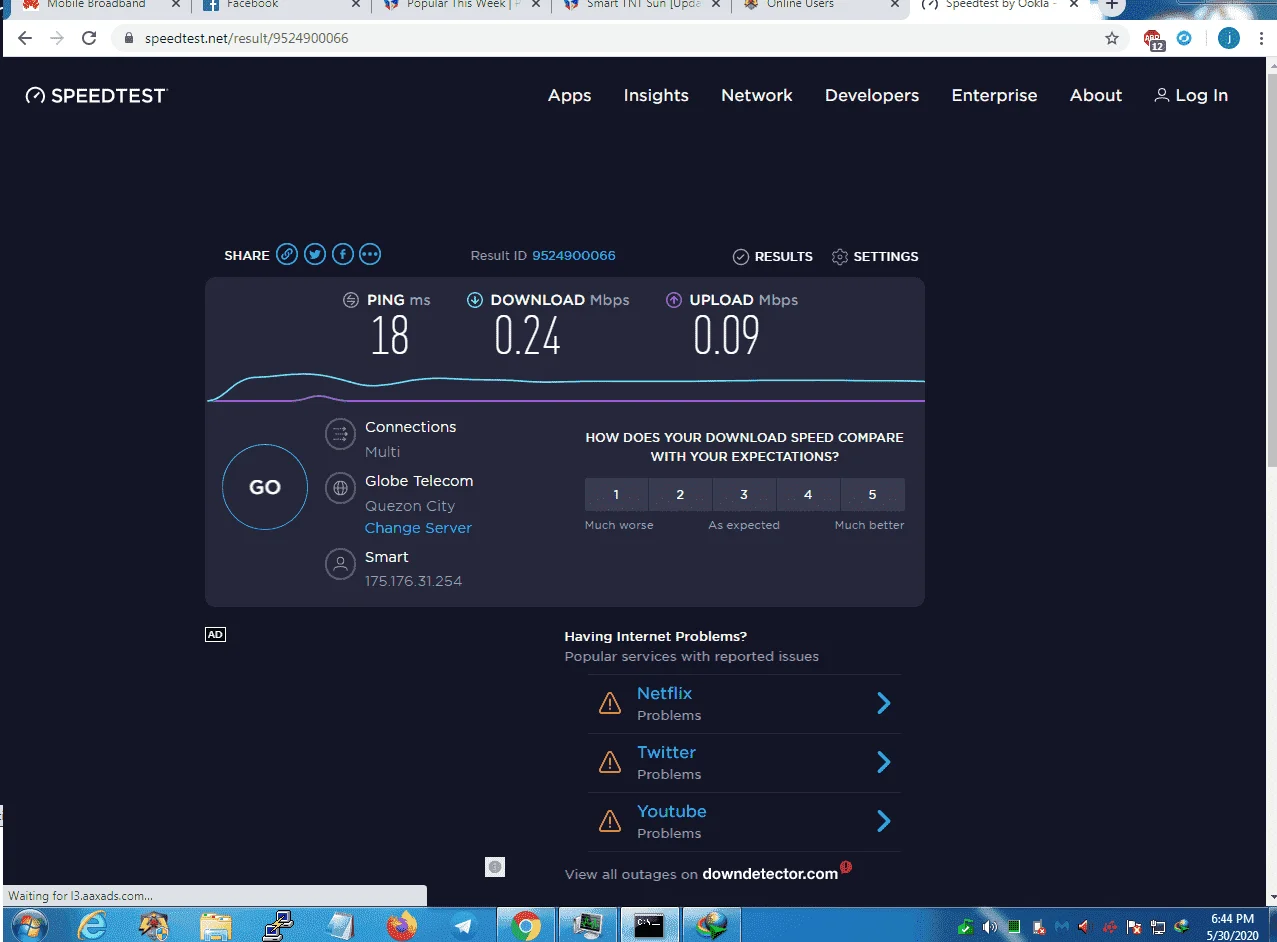Viewport: 1277px width, 942px height.
Task: Switch to the Facebook tab
Action: (280, 6)
